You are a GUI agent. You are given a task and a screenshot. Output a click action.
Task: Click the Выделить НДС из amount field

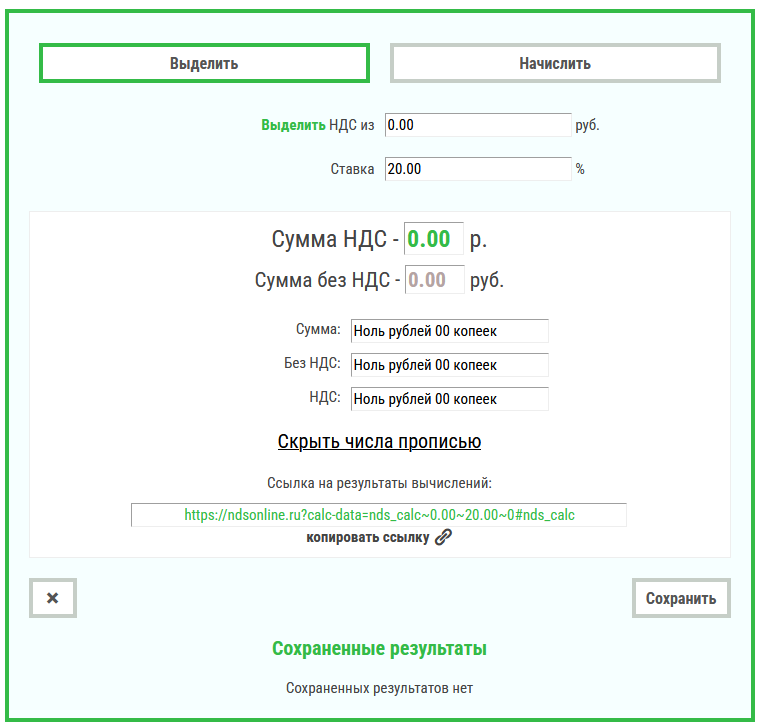(x=478, y=125)
